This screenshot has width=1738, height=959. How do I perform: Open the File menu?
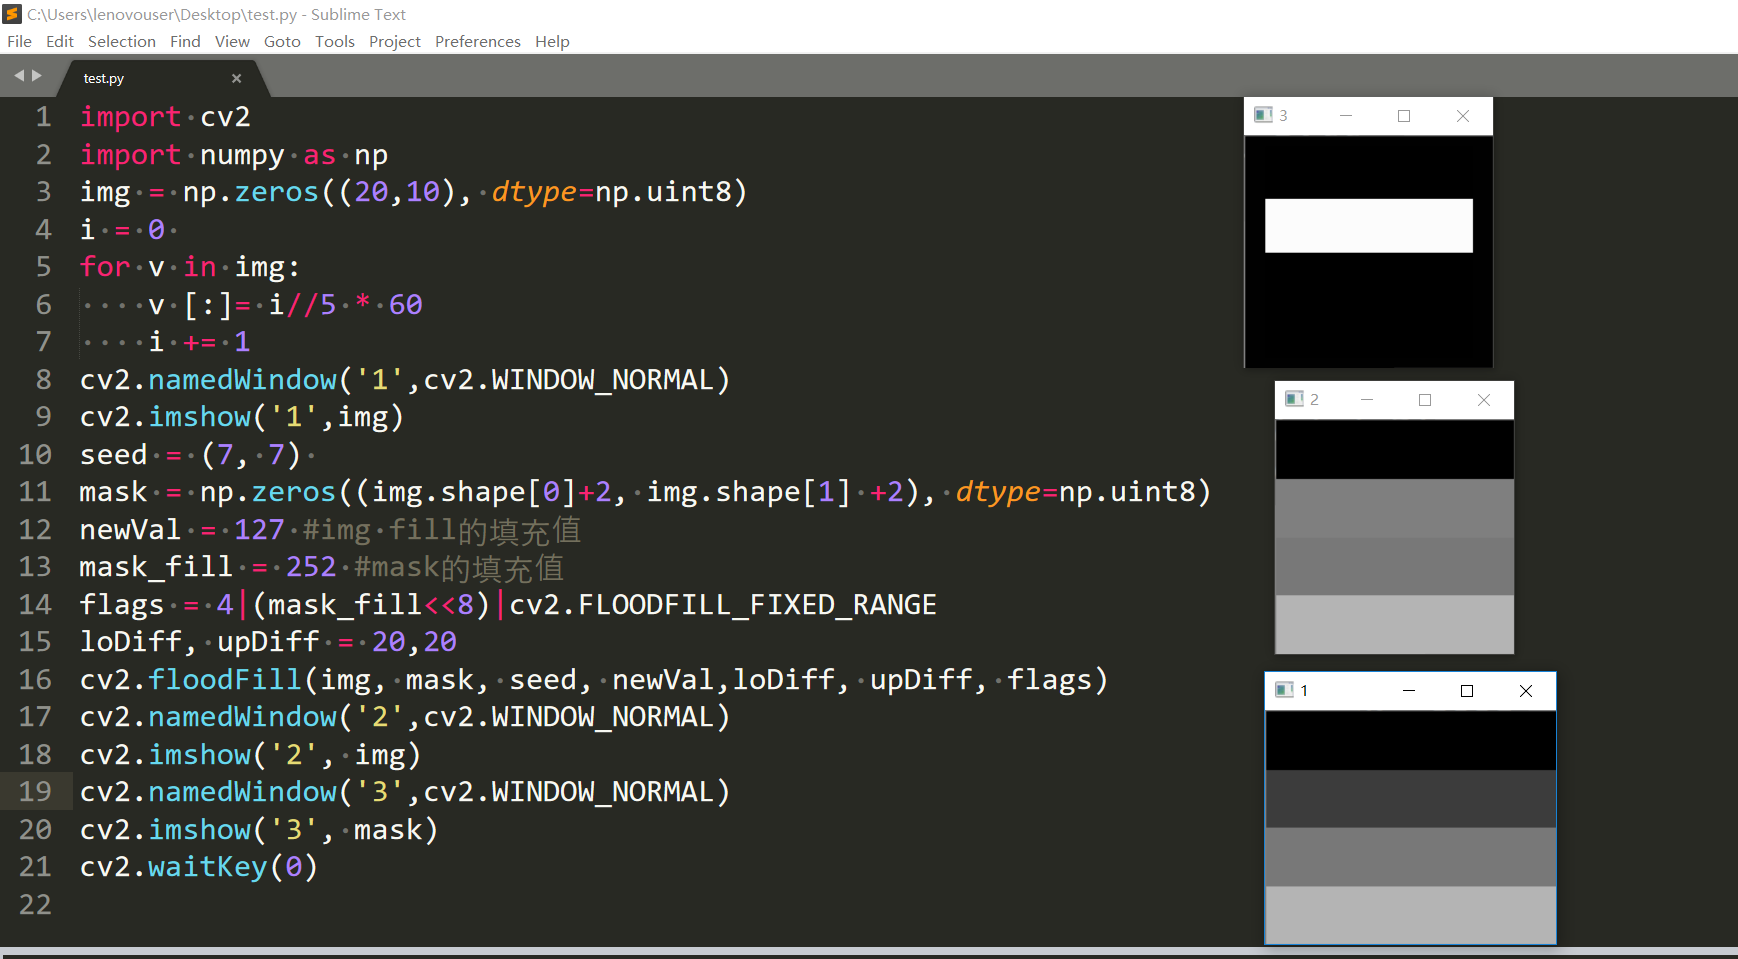[19, 41]
